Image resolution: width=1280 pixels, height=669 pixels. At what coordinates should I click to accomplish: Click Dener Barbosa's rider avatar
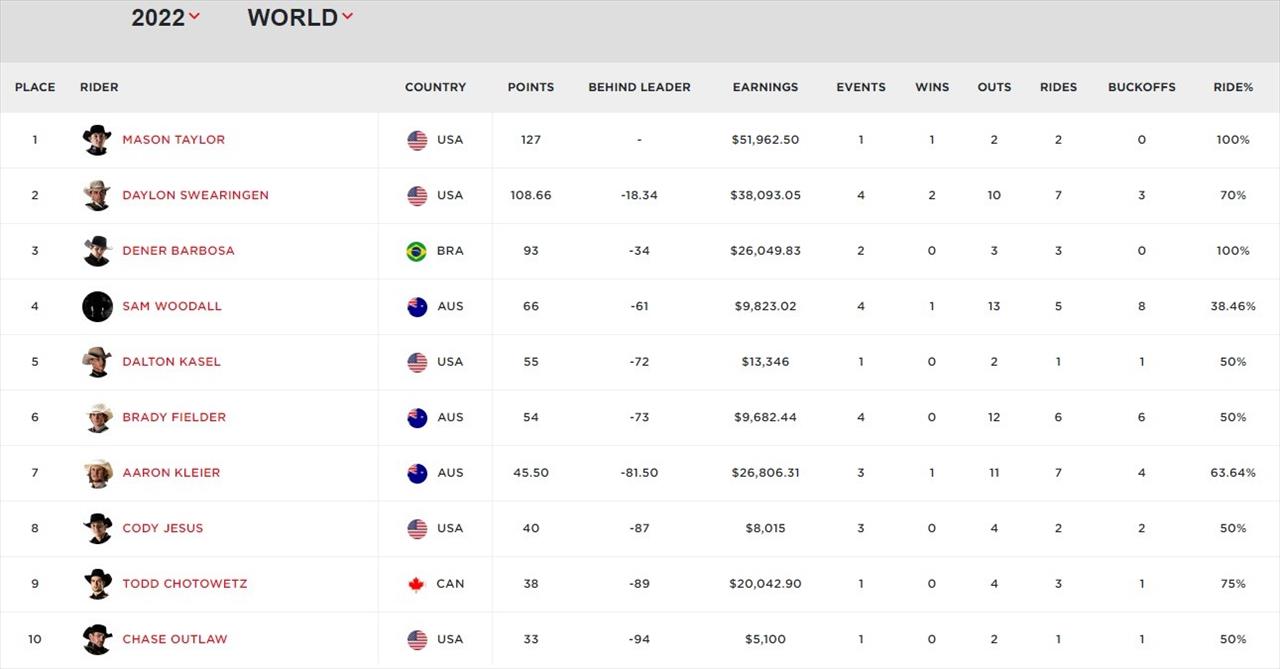(97, 251)
